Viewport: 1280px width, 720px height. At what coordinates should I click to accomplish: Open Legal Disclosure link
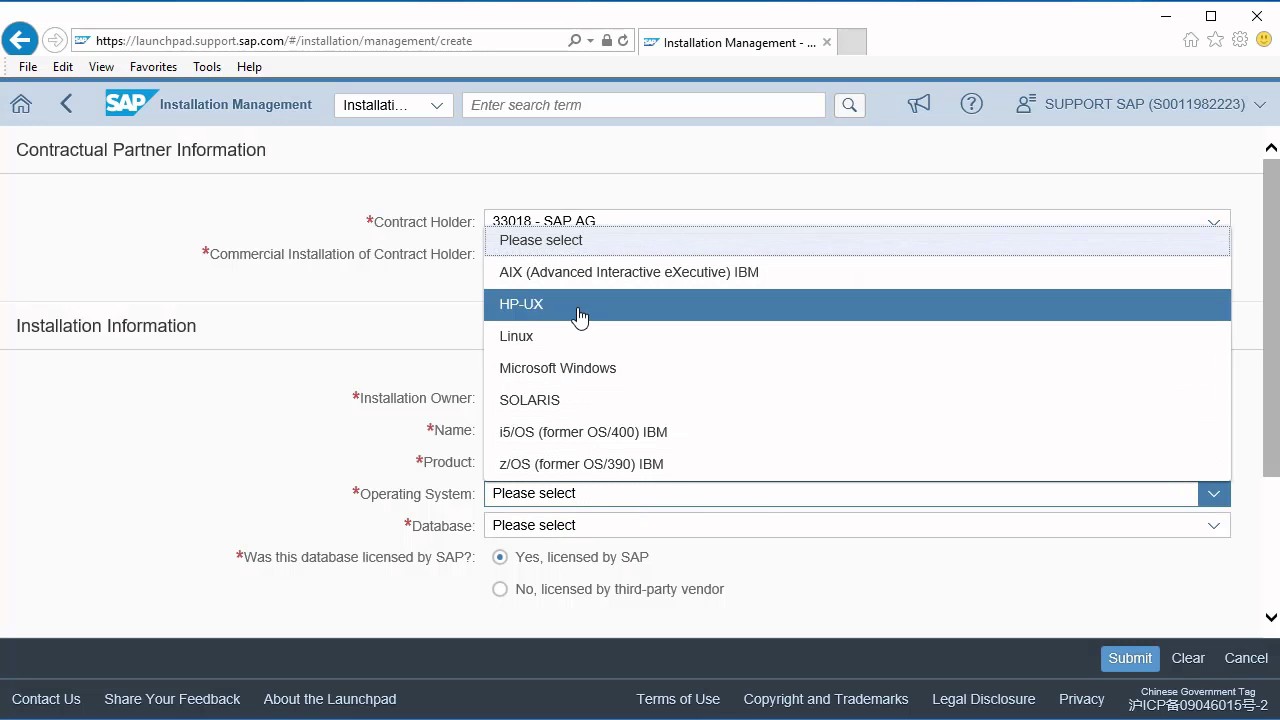[984, 699]
